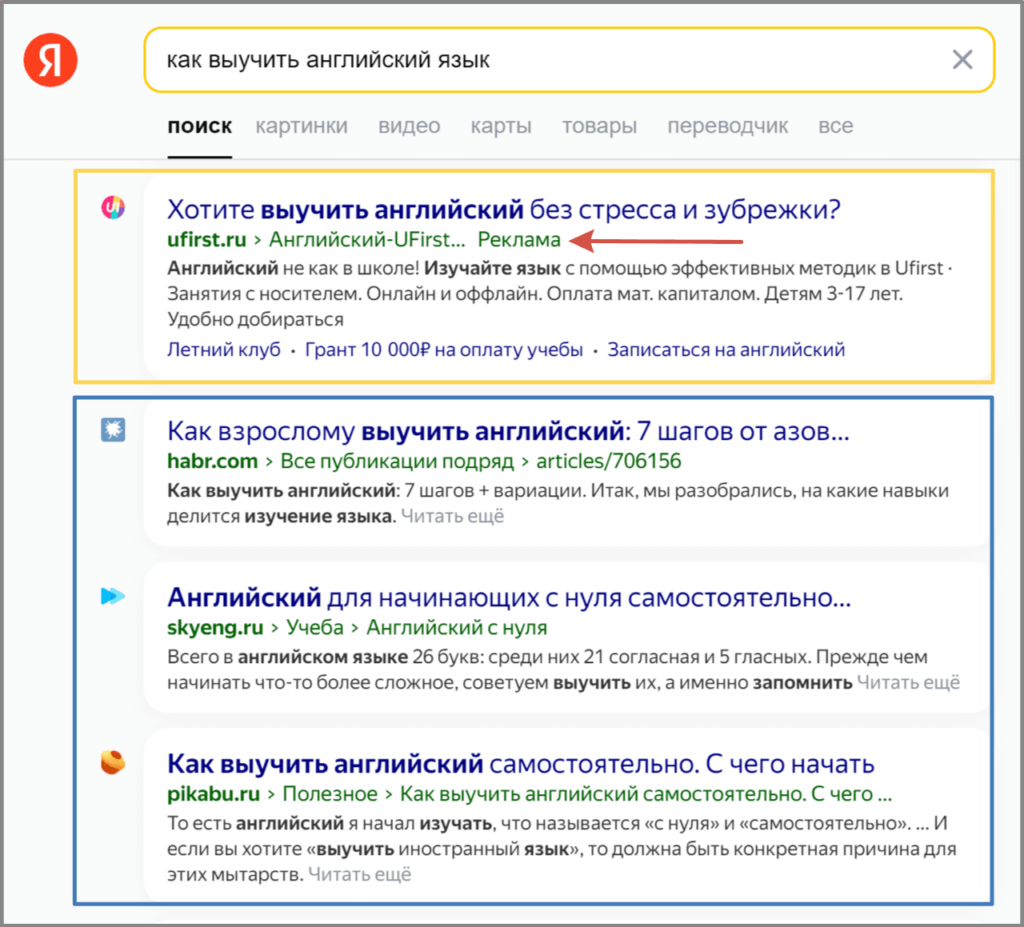Viewport: 1024px width, 927px height.
Task: Open the переводчик tab
Action: pyautogui.click(x=727, y=126)
